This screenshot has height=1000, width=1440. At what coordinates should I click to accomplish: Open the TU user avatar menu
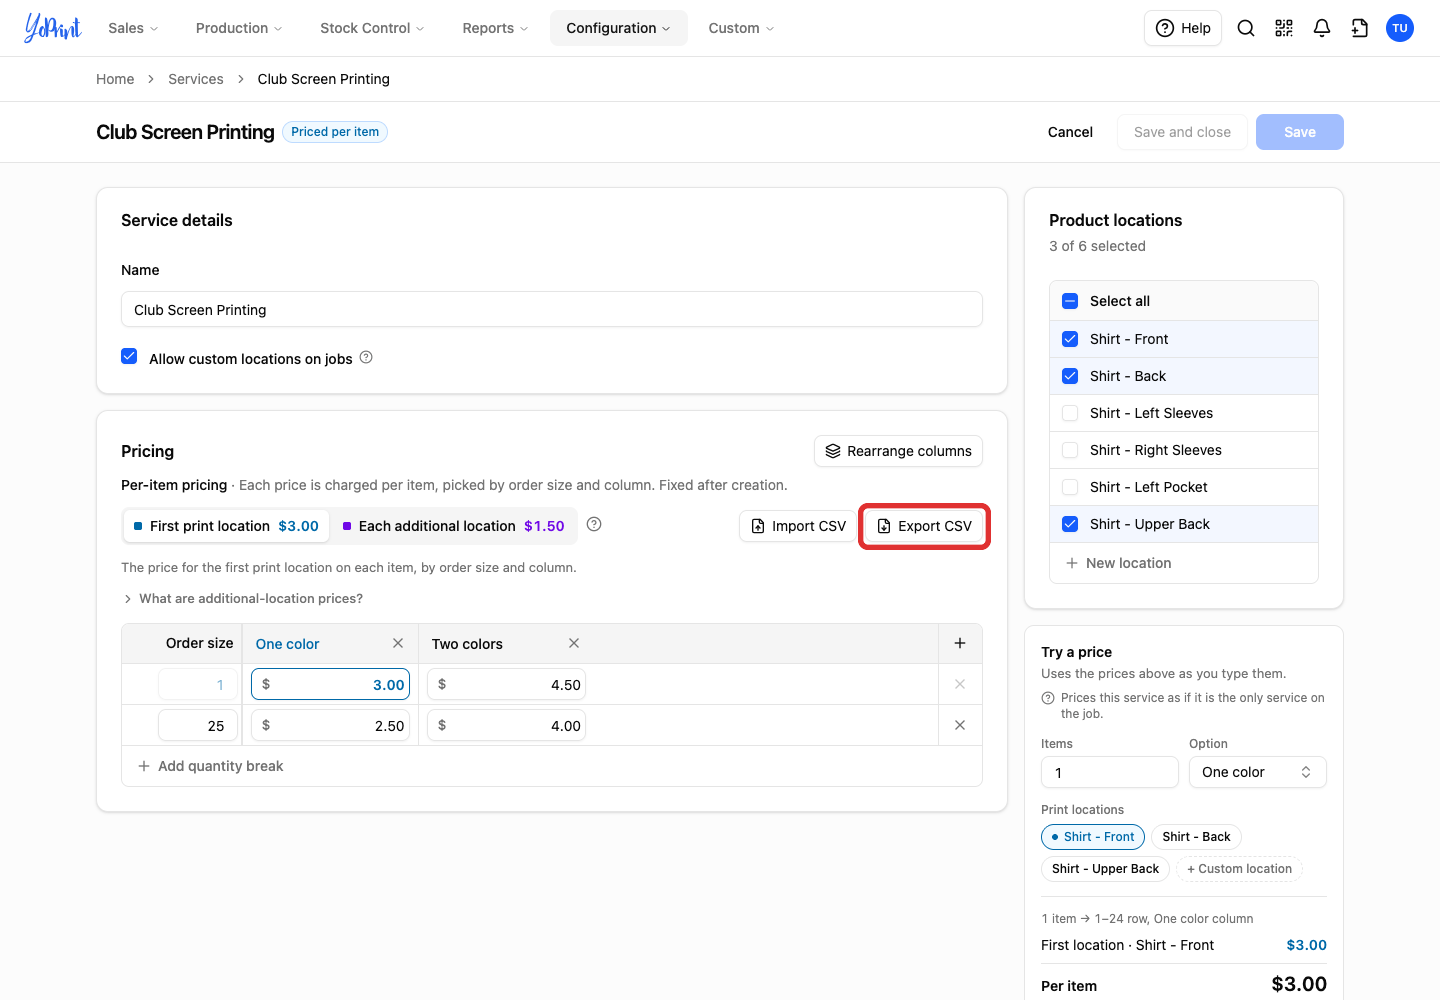1400,28
